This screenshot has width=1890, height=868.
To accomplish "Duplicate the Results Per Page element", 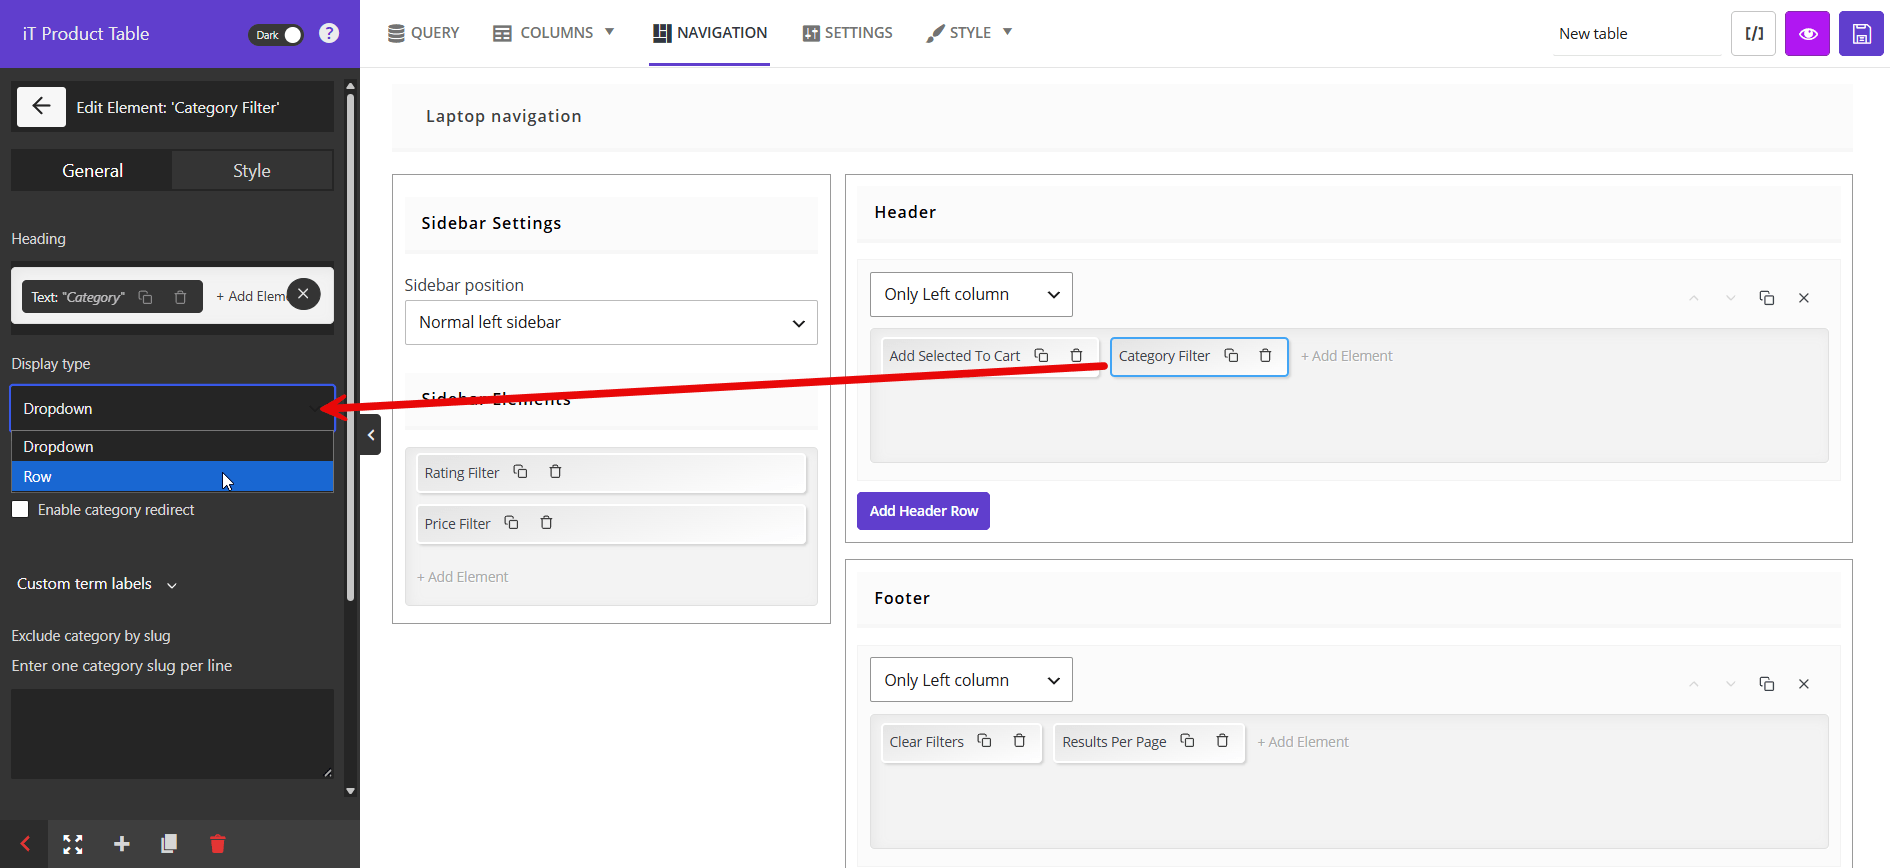I will tap(1187, 740).
